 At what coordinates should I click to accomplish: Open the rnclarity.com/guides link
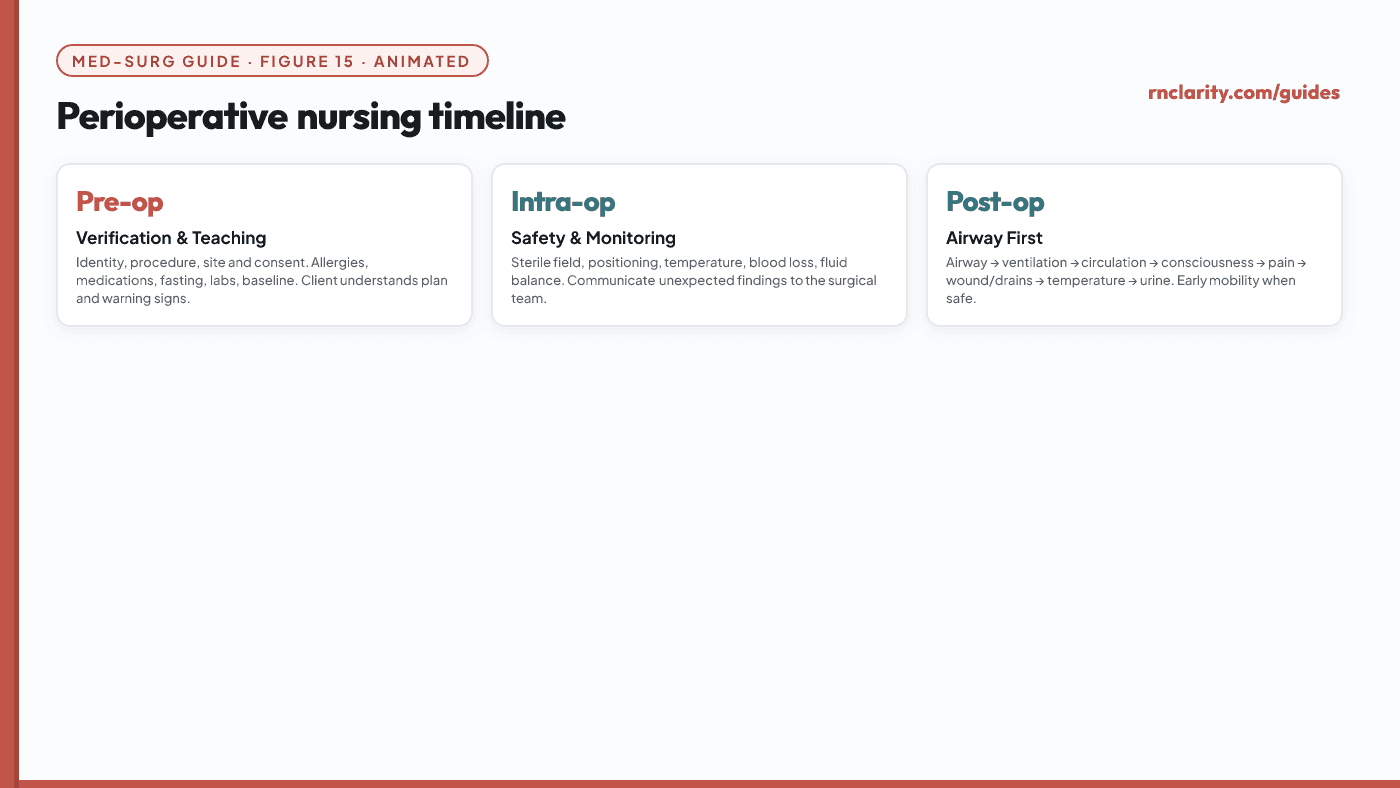pos(1243,93)
